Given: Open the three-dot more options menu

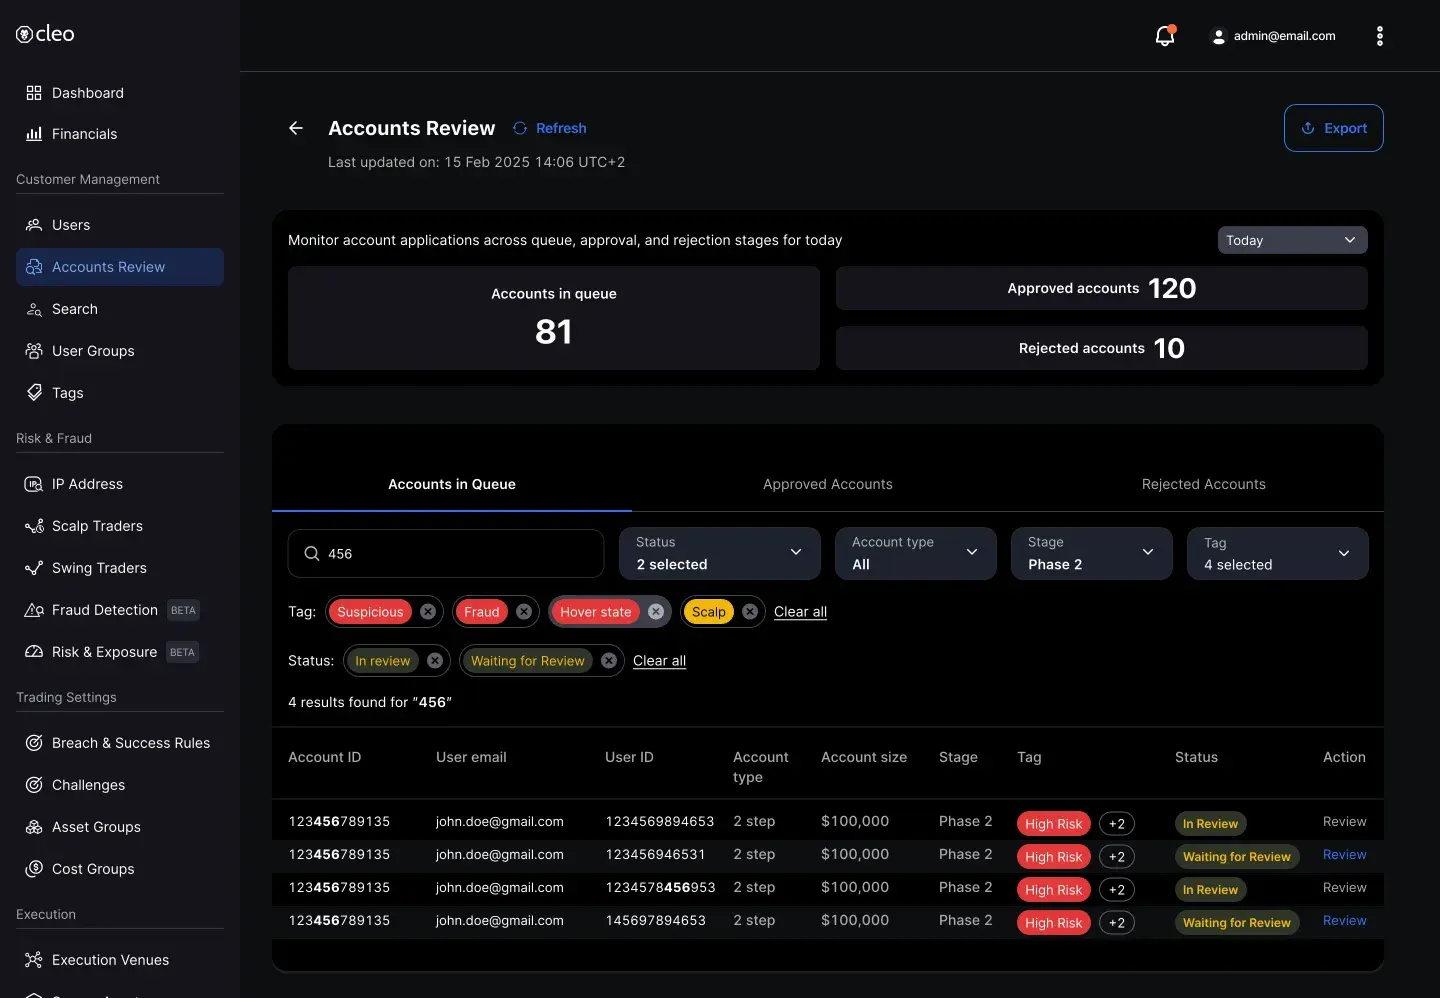Looking at the screenshot, I should [1380, 36].
